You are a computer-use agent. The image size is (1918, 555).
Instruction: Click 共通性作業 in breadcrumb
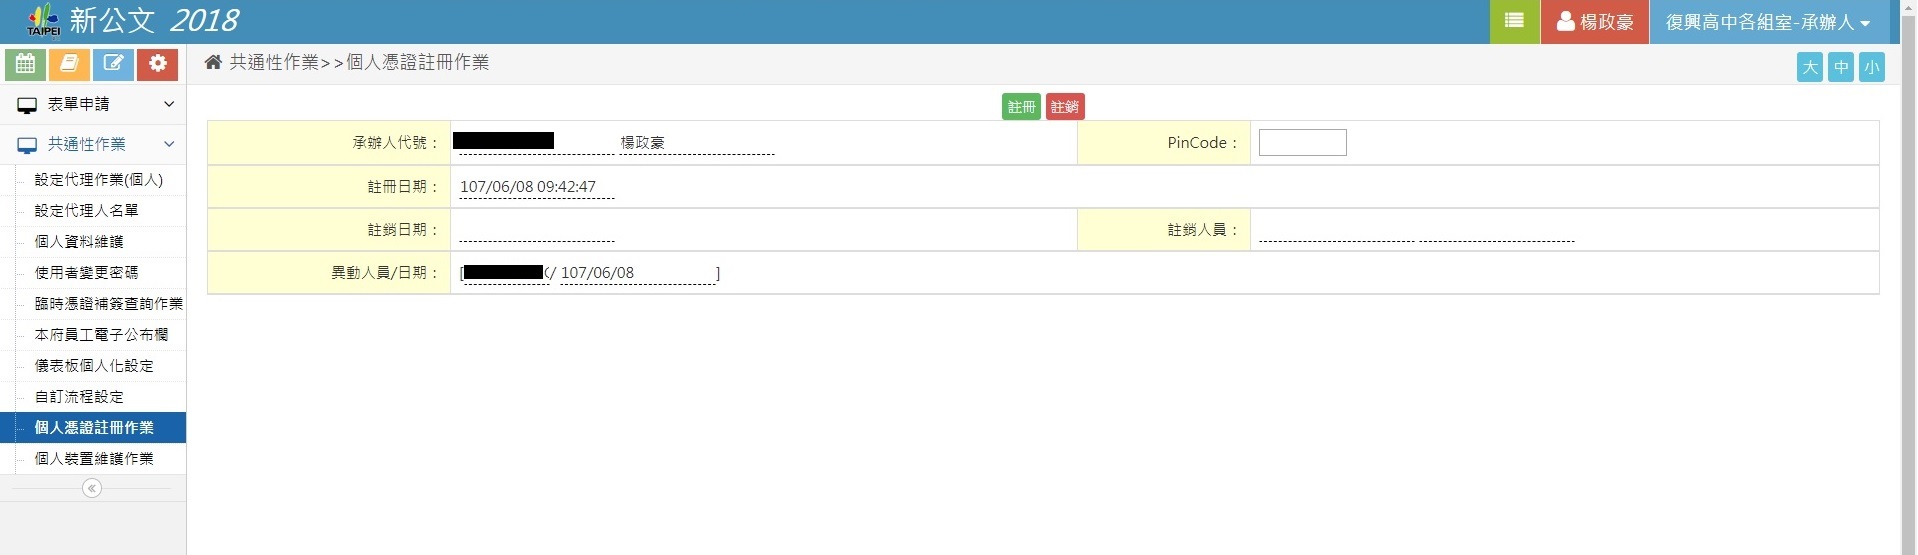[x=273, y=62]
